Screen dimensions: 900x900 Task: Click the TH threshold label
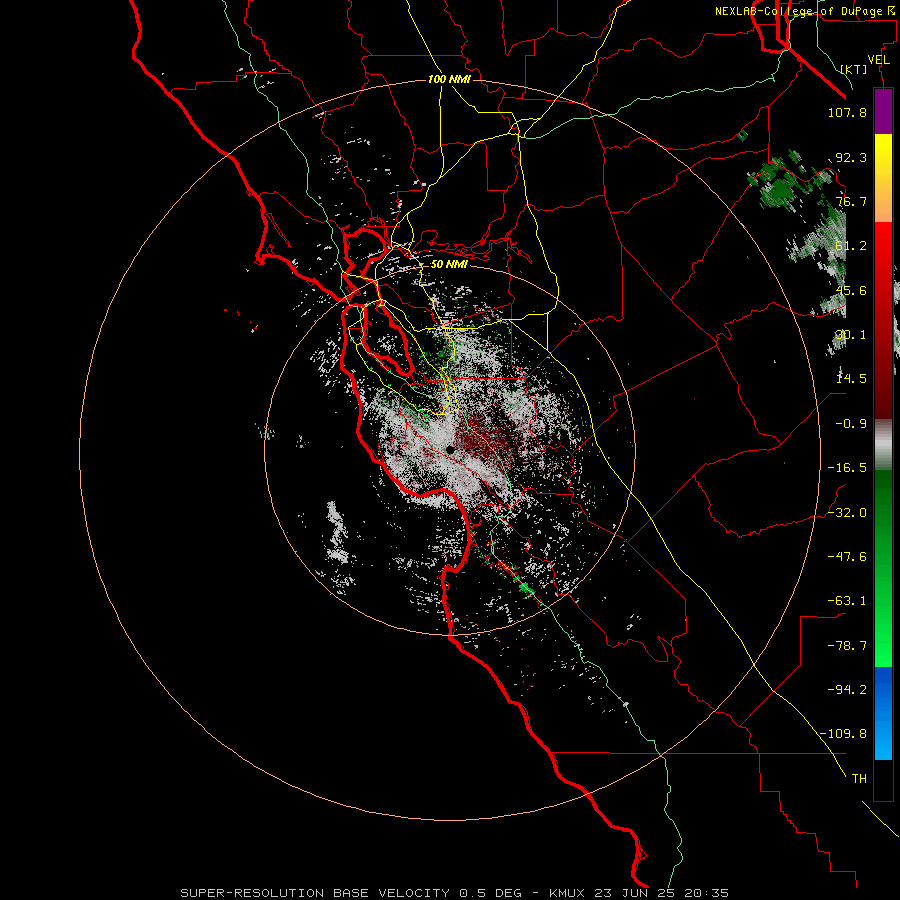tap(859, 779)
